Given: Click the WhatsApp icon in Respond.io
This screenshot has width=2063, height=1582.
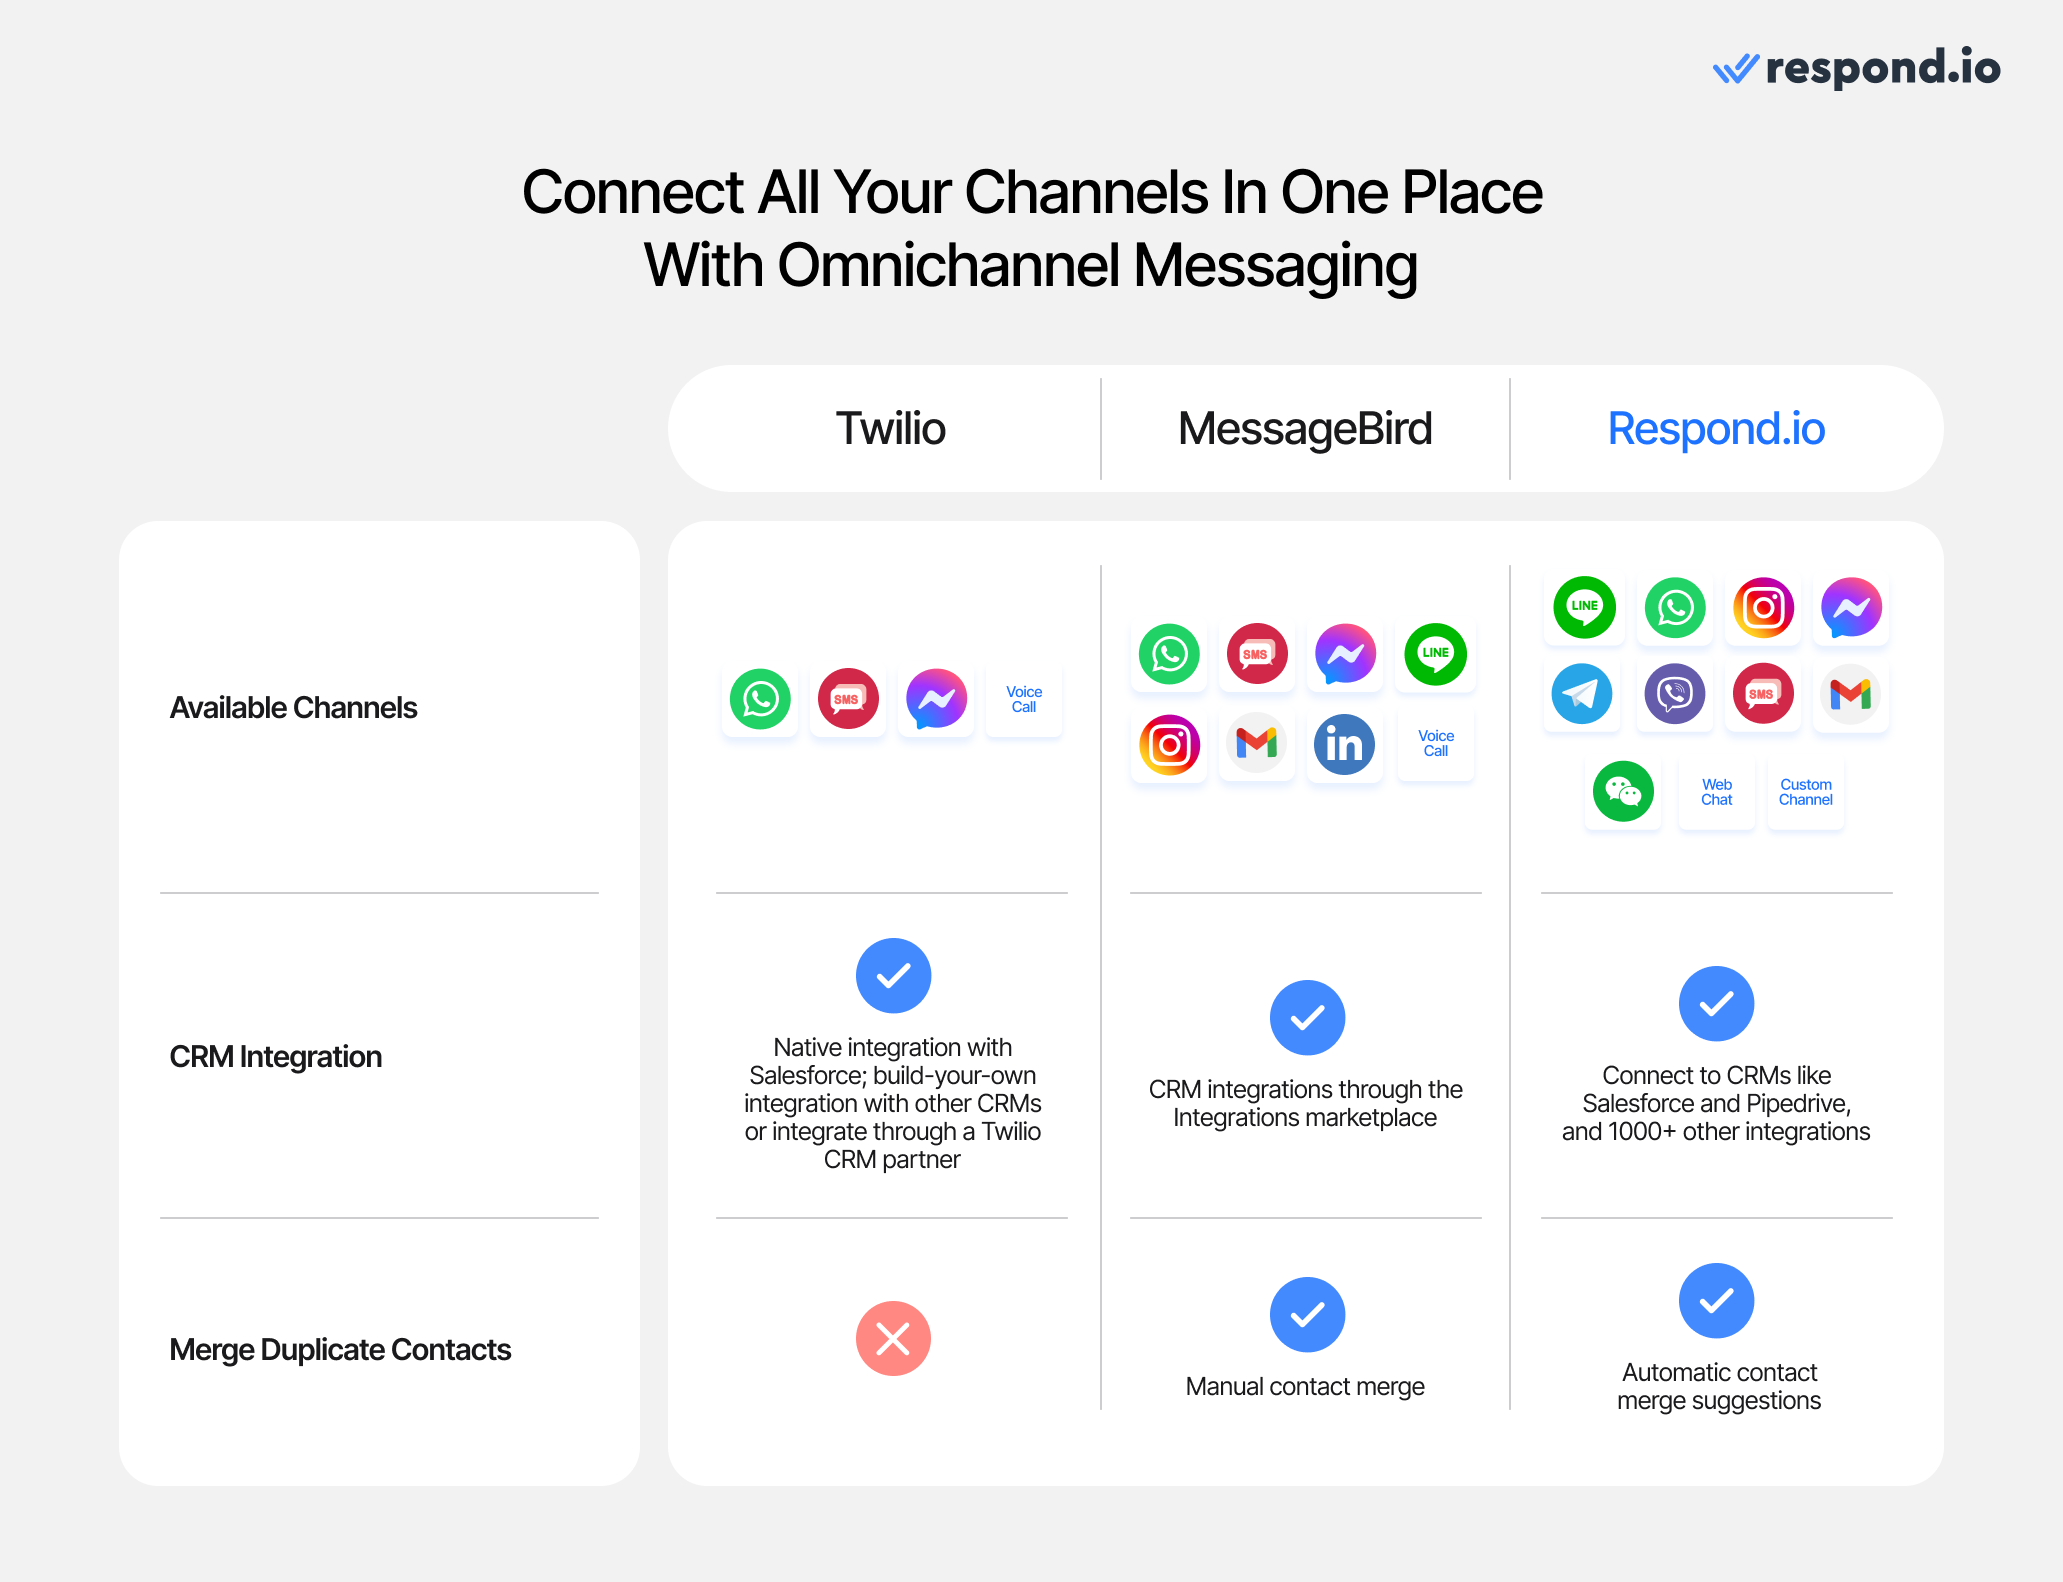Looking at the screenshot, I should (1676, 605).
